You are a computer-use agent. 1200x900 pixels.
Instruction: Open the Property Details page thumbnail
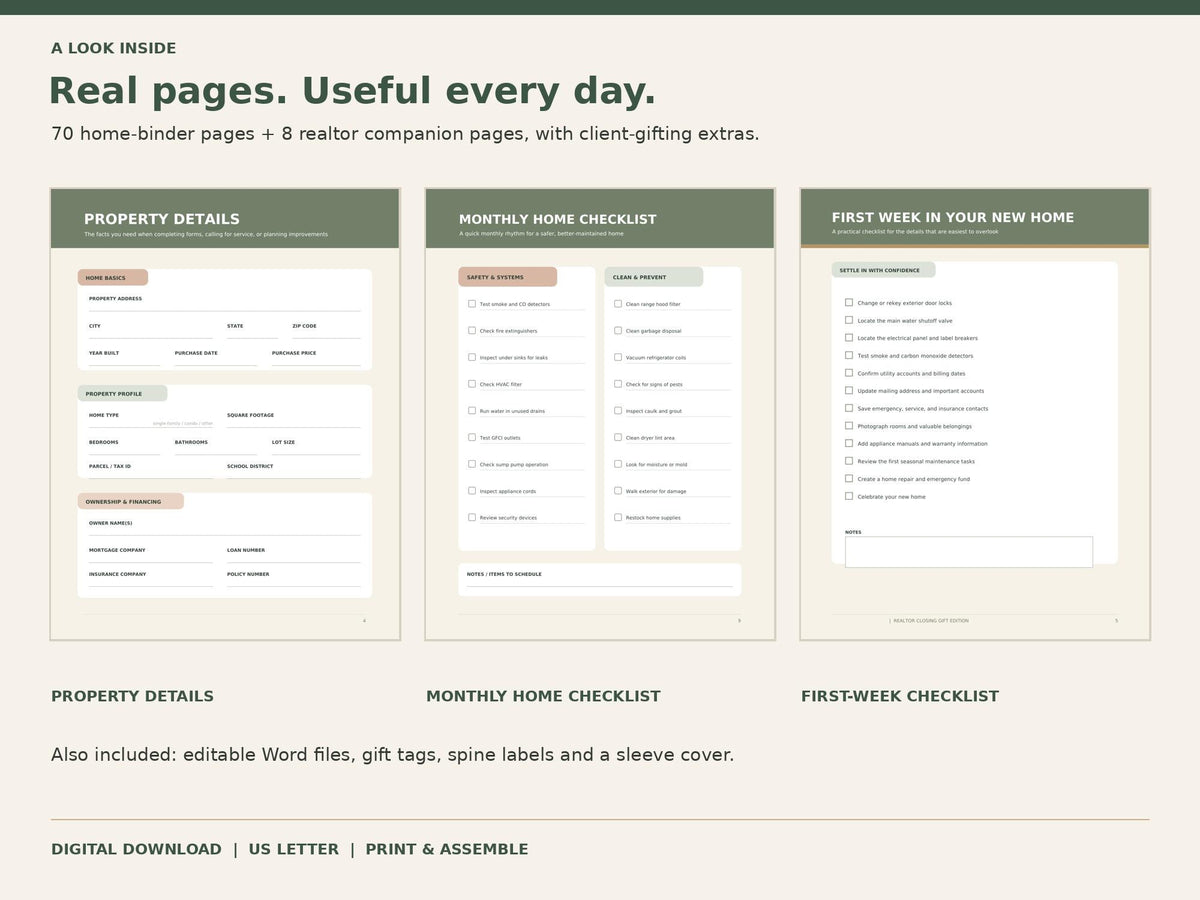(x=225, y=414)
